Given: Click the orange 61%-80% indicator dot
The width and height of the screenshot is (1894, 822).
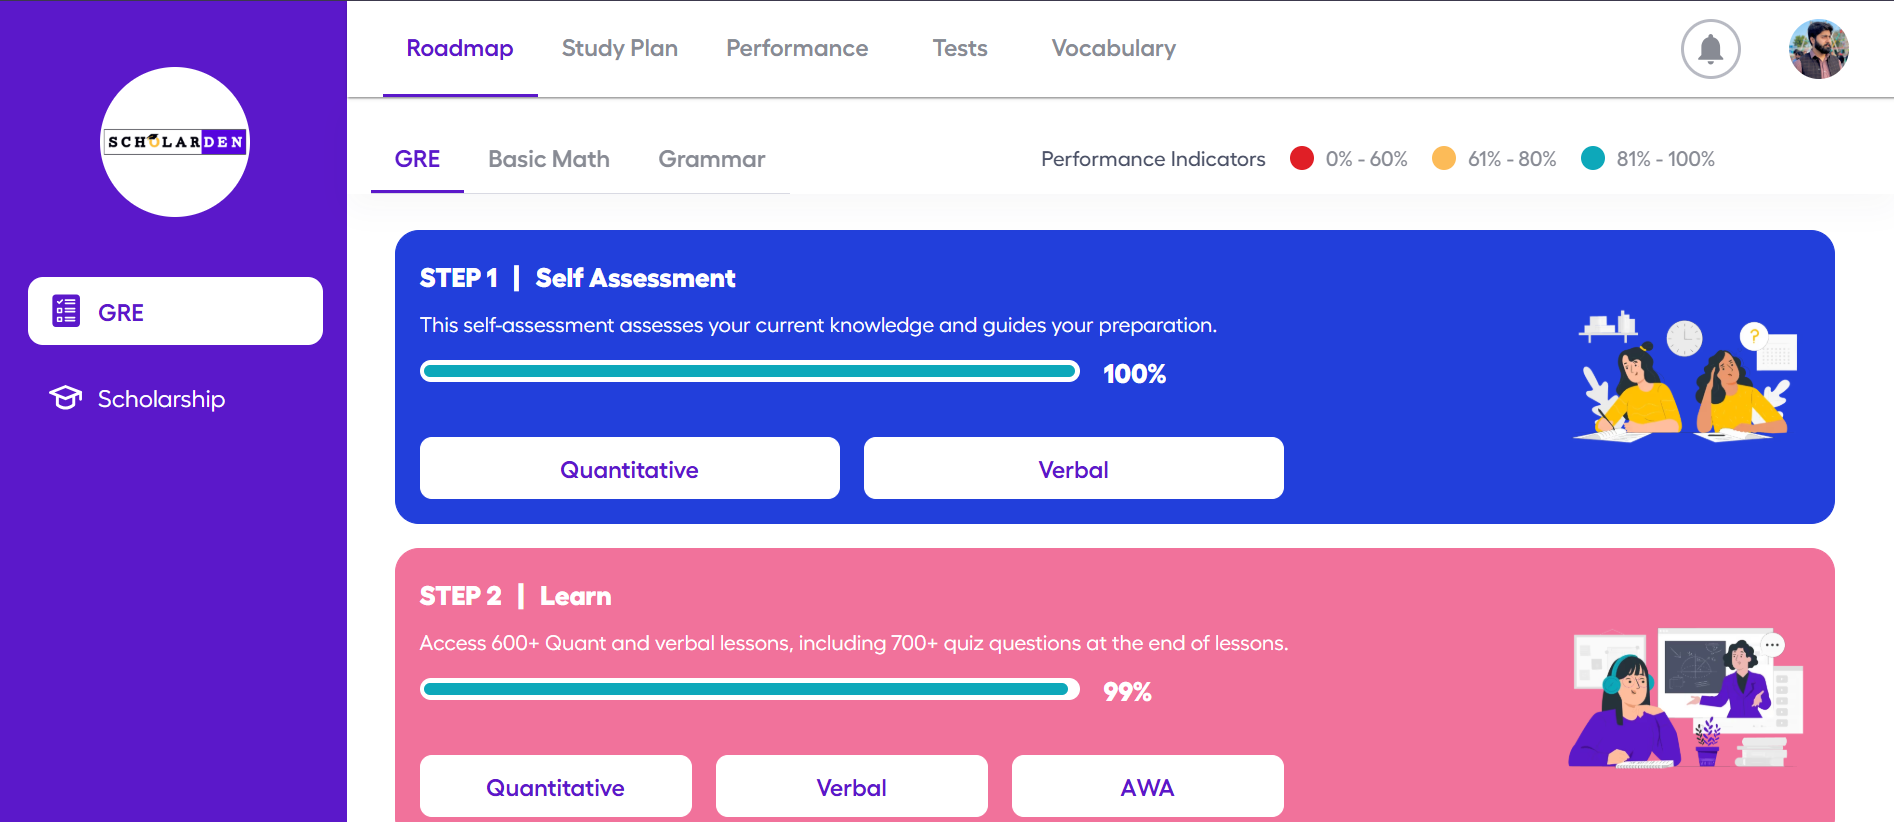Looking at the screenshot, I should coord(1443,158).
